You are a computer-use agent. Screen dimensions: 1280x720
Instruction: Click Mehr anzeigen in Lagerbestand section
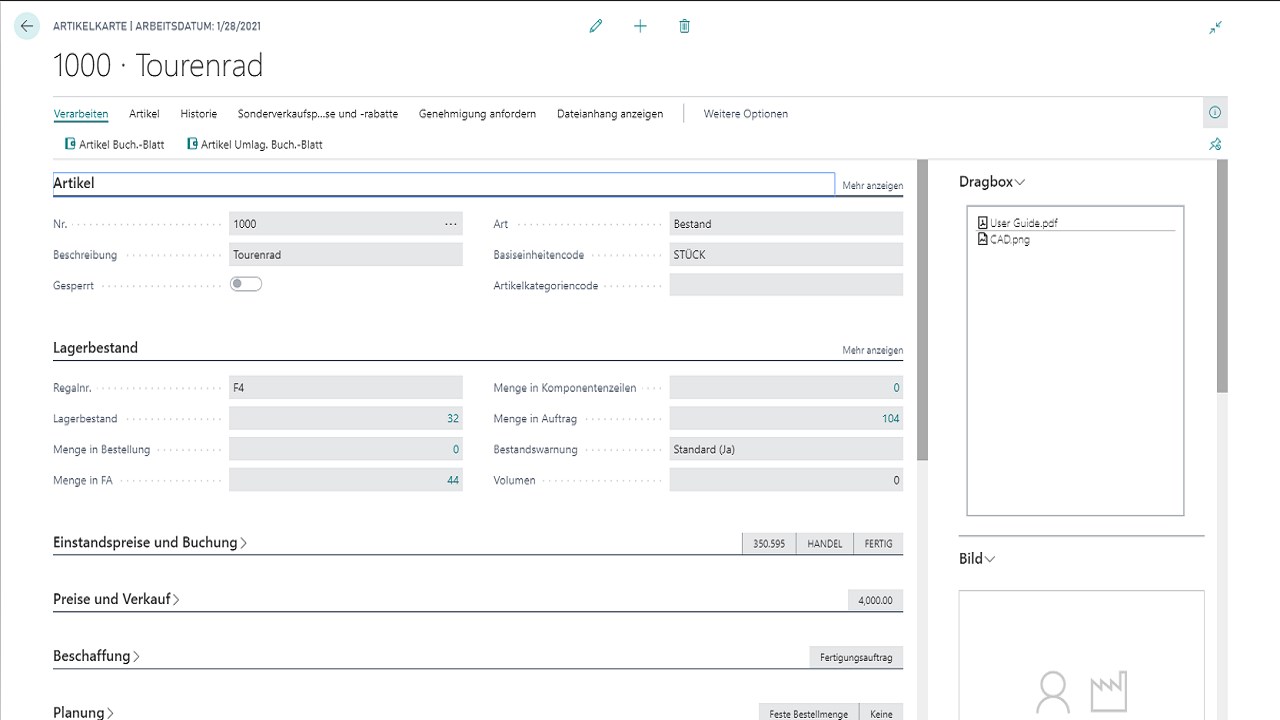tap(872, 351)
